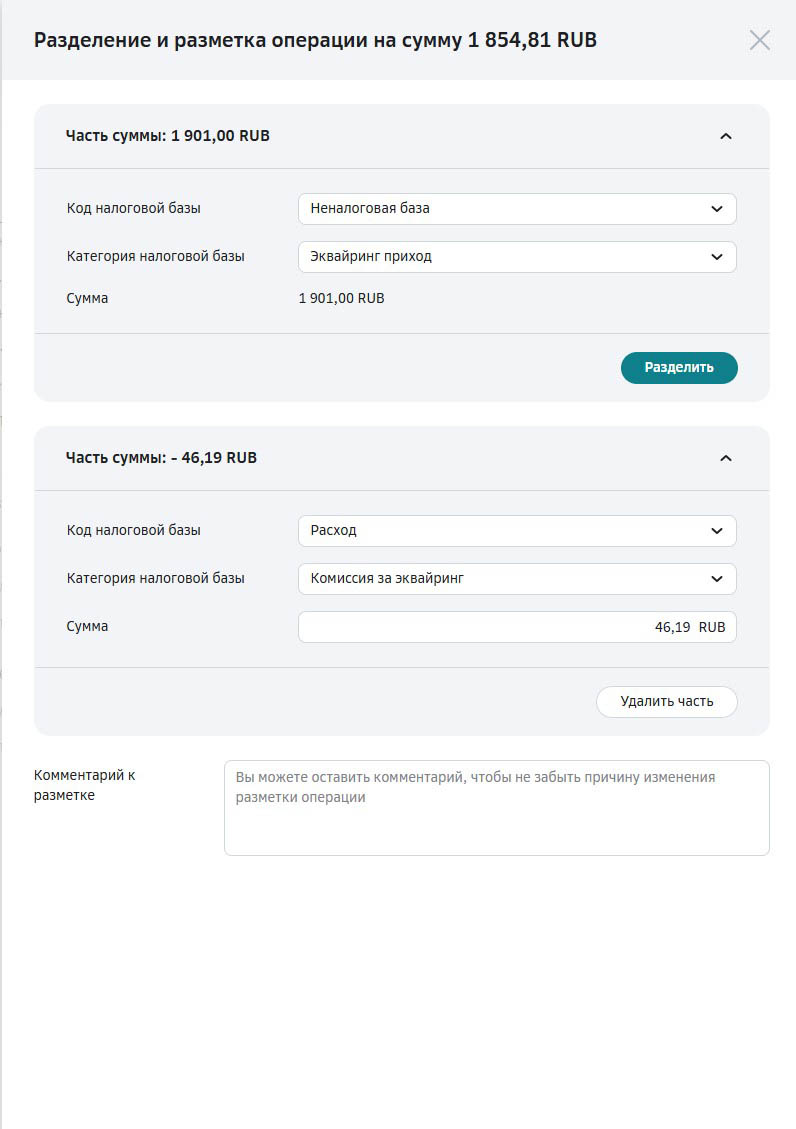Click the 'Часть суммы: − 46,19 RUB' header text

pyautogui.click(x=161, y=458)
